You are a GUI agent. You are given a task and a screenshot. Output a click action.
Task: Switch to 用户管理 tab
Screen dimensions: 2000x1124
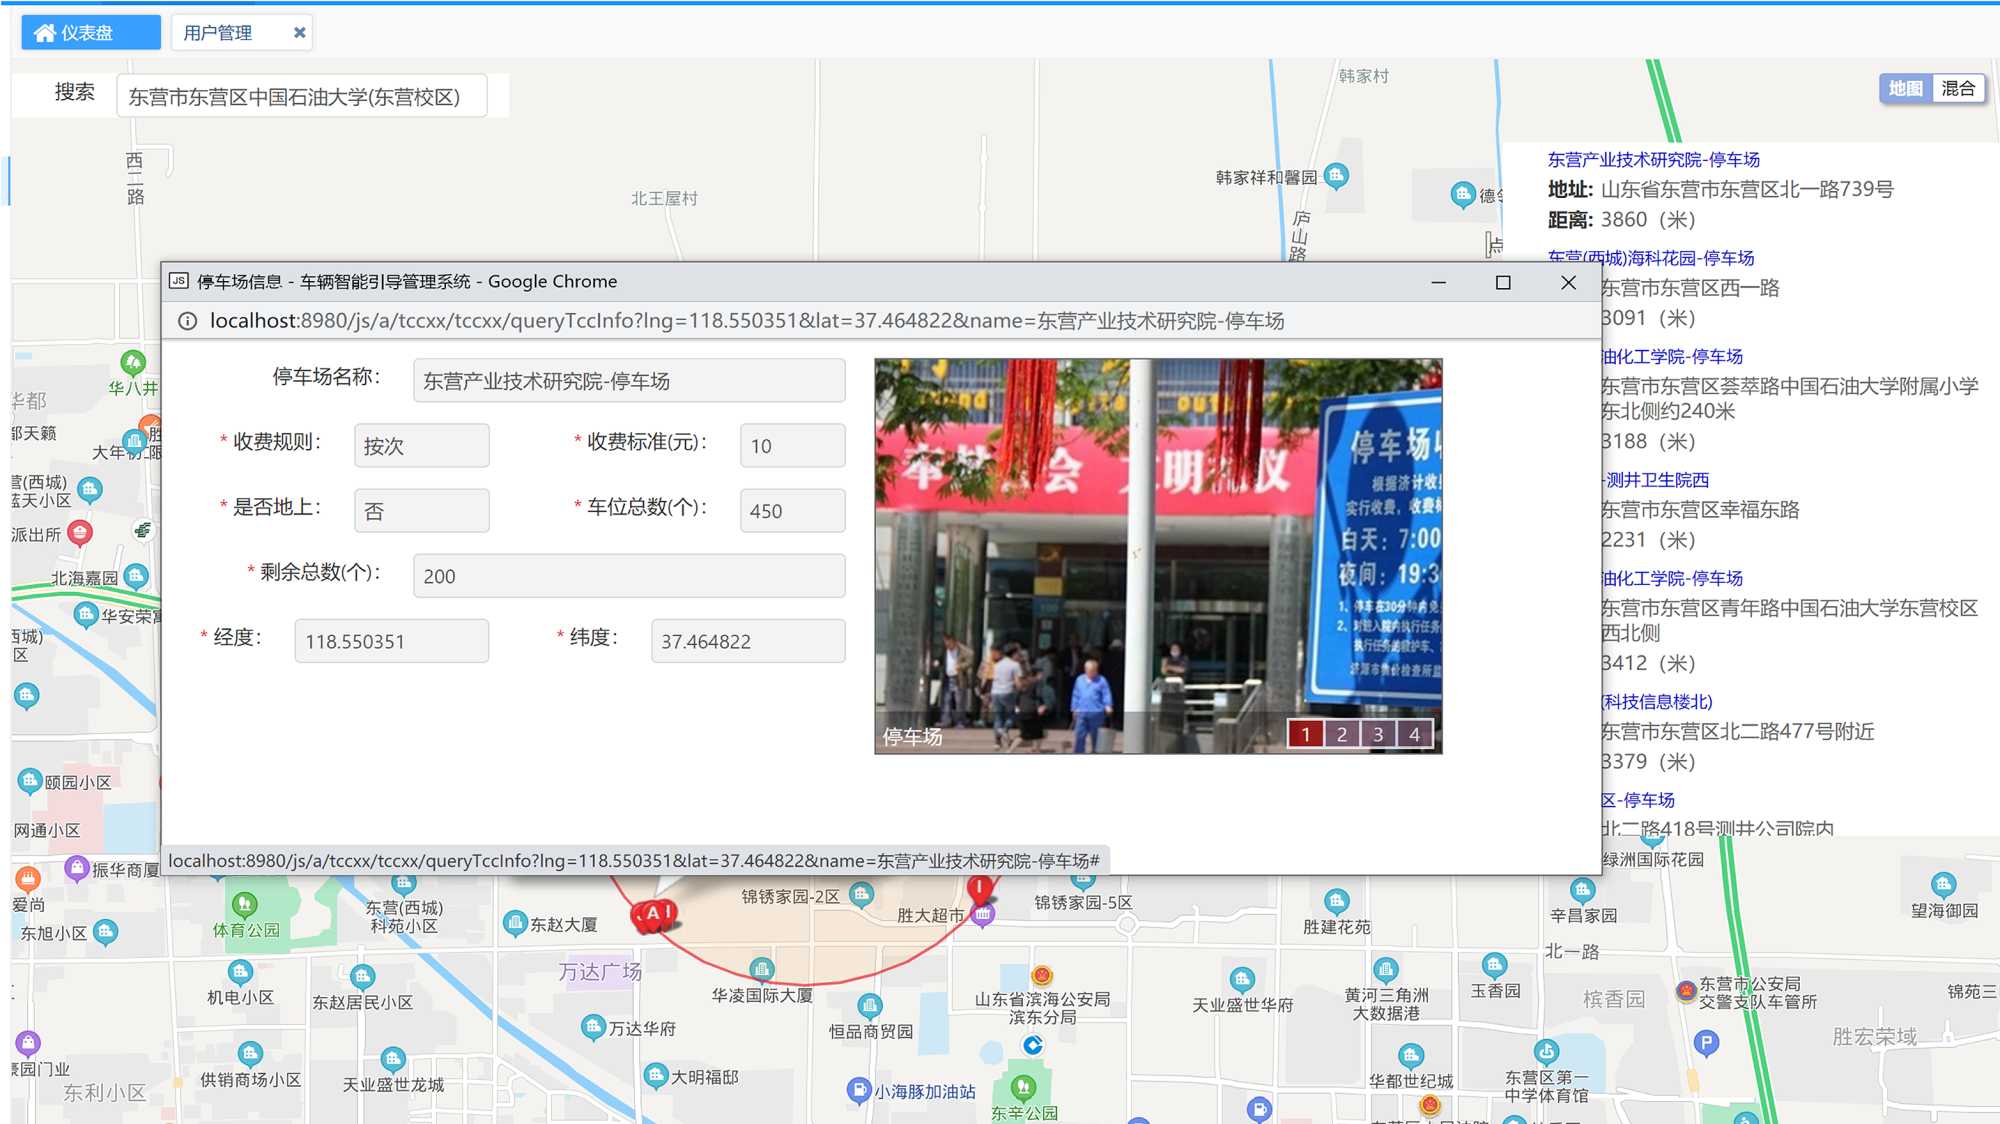point(219,33)
